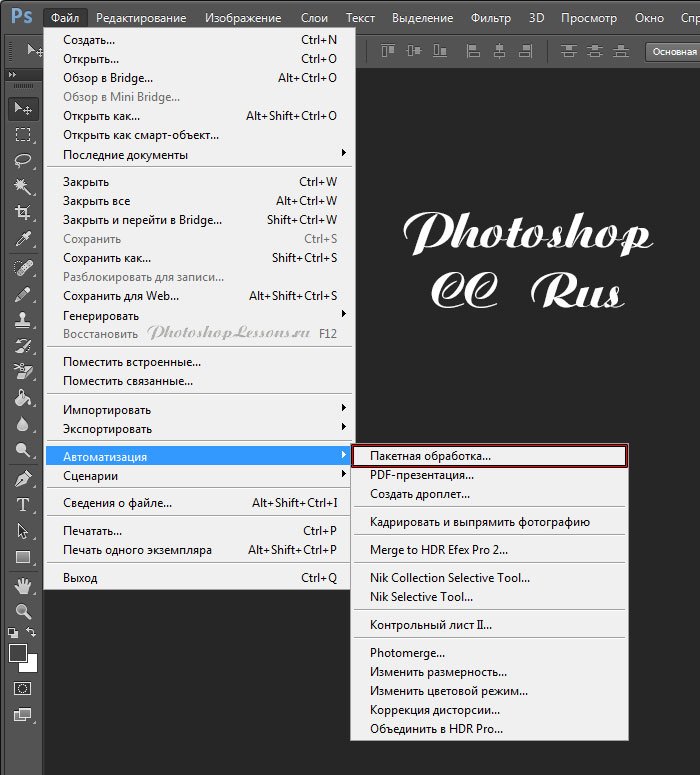This screenshot has height=775, width=700.
Task: Select the Horizontal Type tool
Action: coord(22,505)
